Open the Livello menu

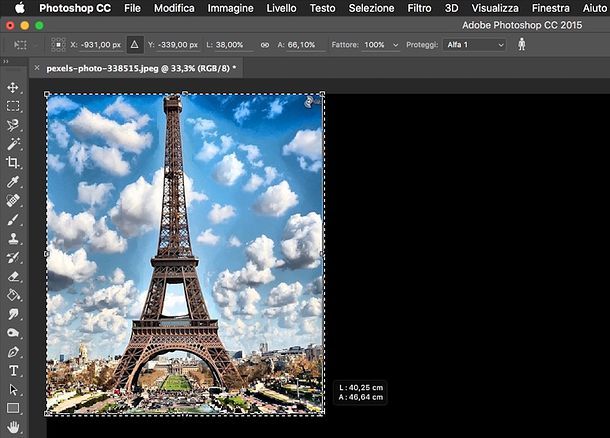(281, 8)
